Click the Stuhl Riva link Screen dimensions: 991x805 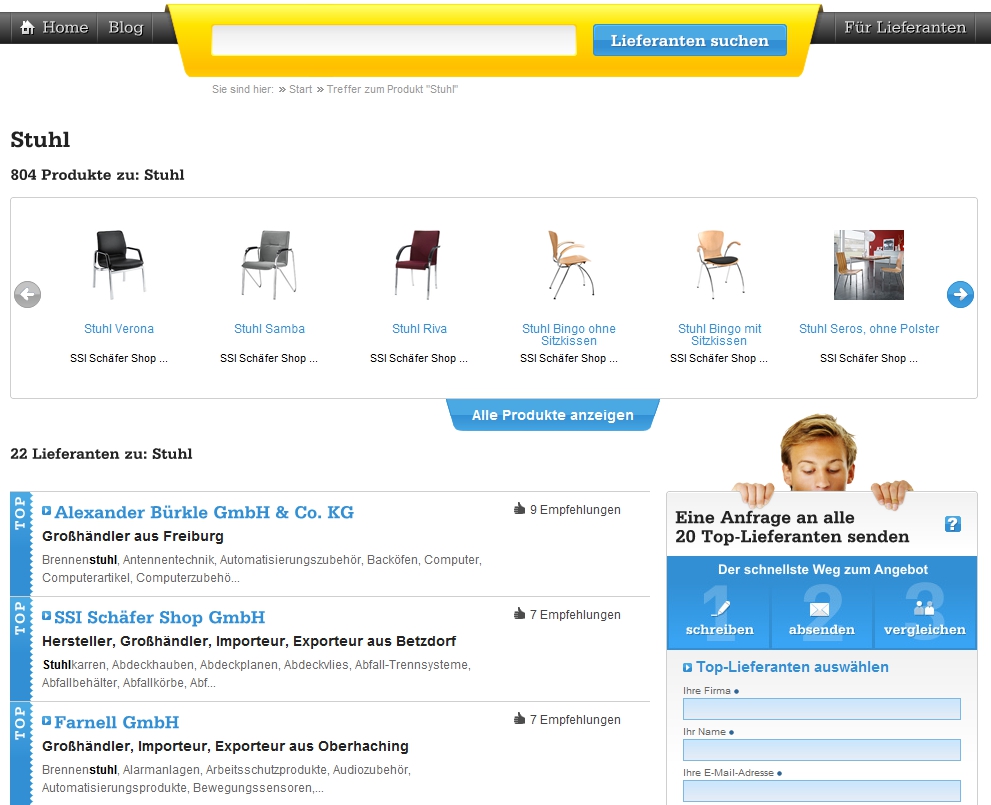tap(419, 329)
